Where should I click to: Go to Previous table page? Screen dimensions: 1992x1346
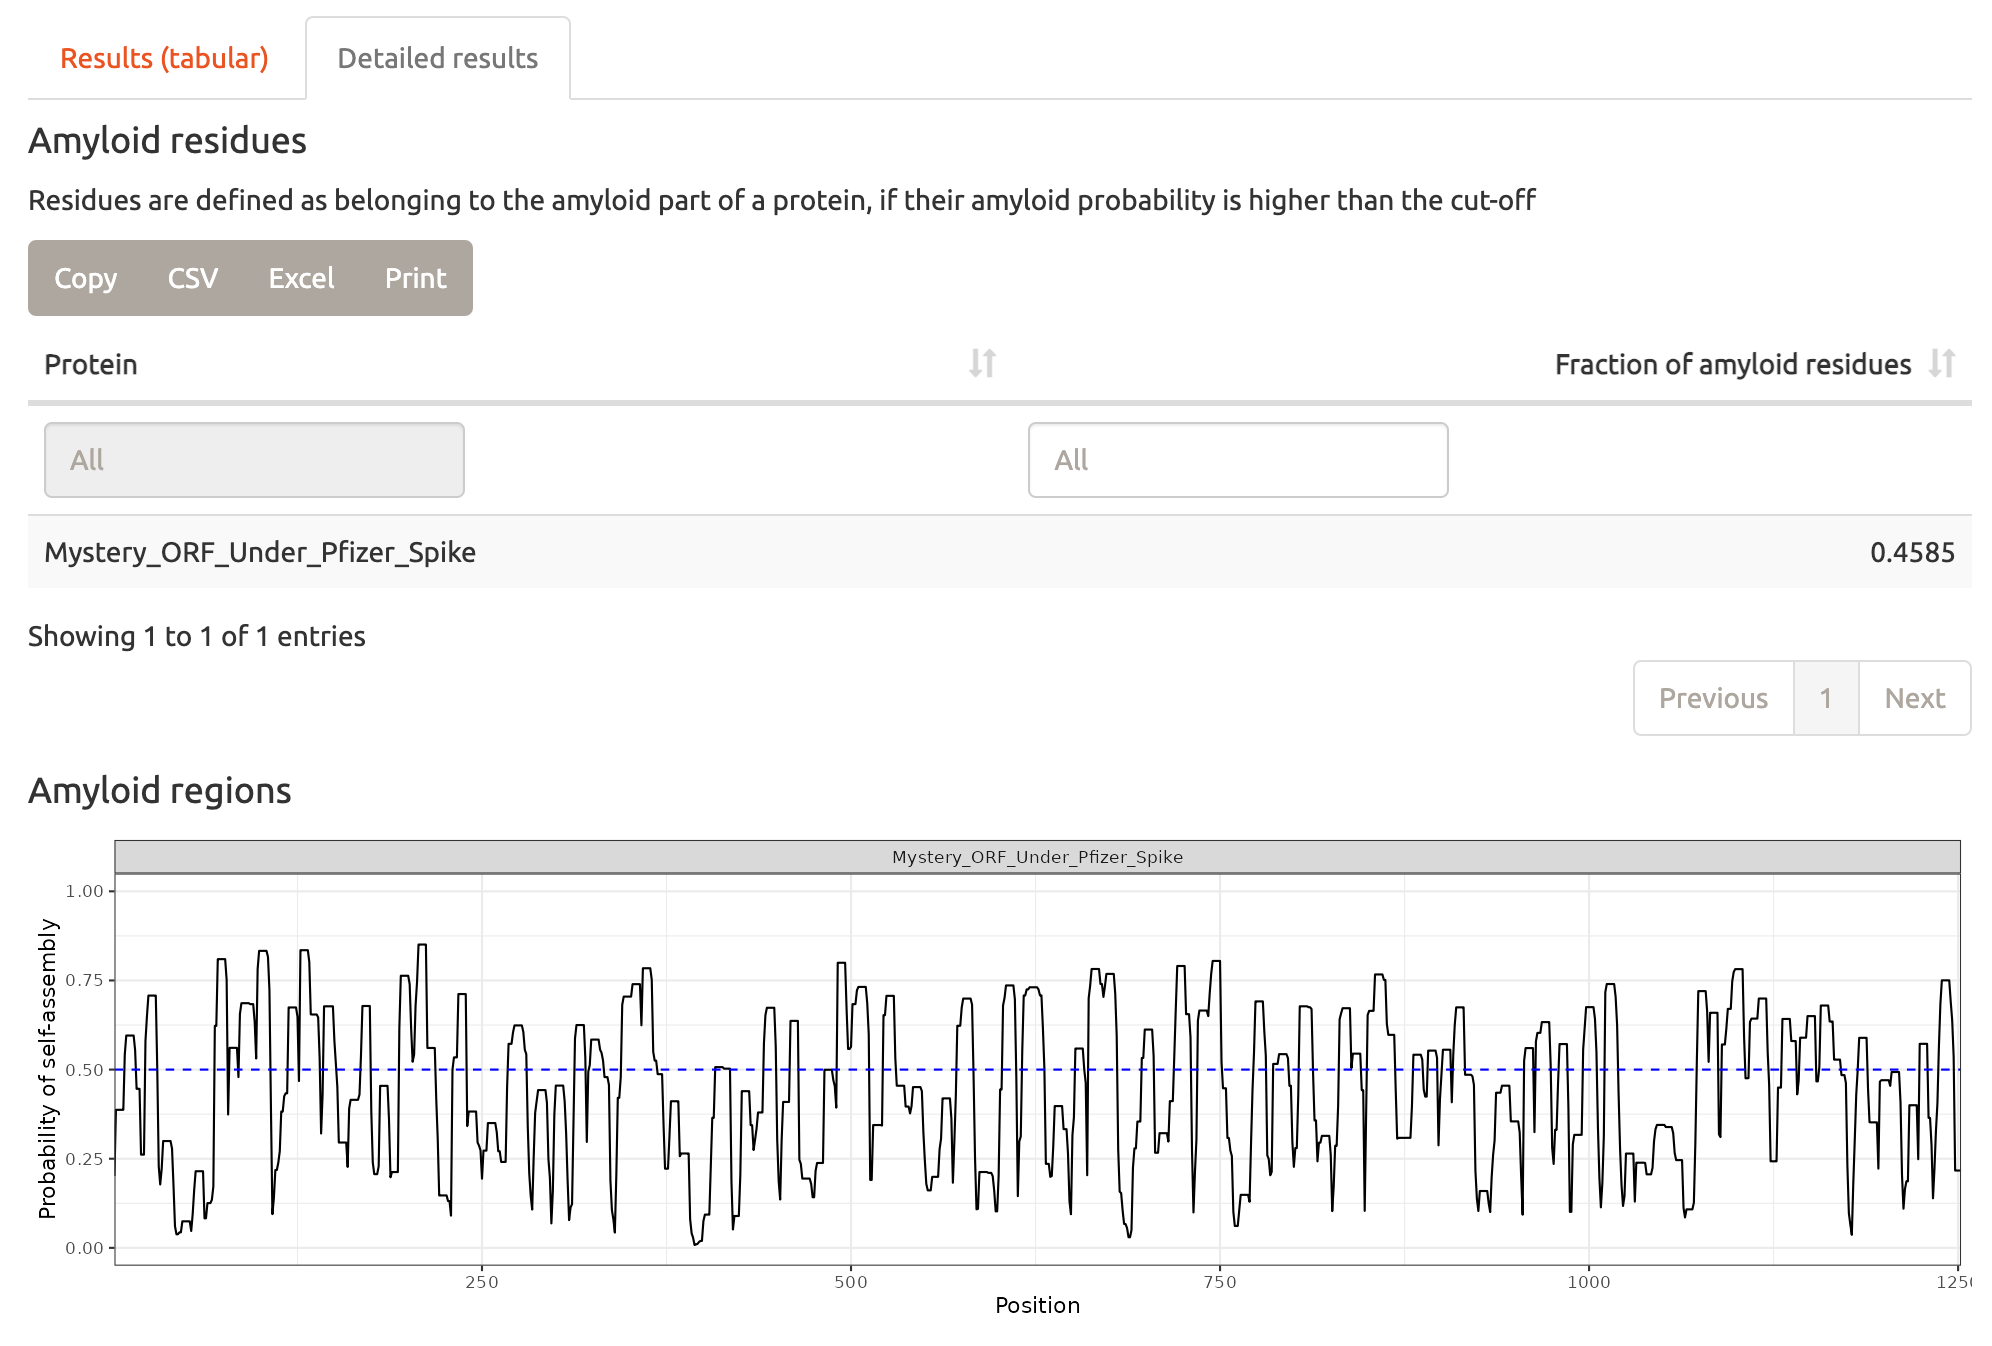coord(1712,698)
